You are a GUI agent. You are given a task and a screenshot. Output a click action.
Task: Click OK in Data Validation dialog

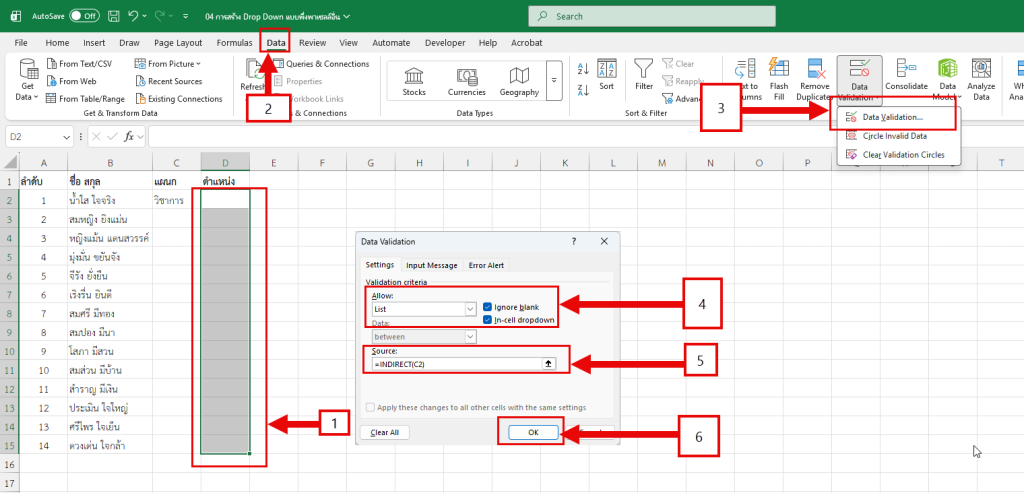pyautogui.click(x=534, y=432)
